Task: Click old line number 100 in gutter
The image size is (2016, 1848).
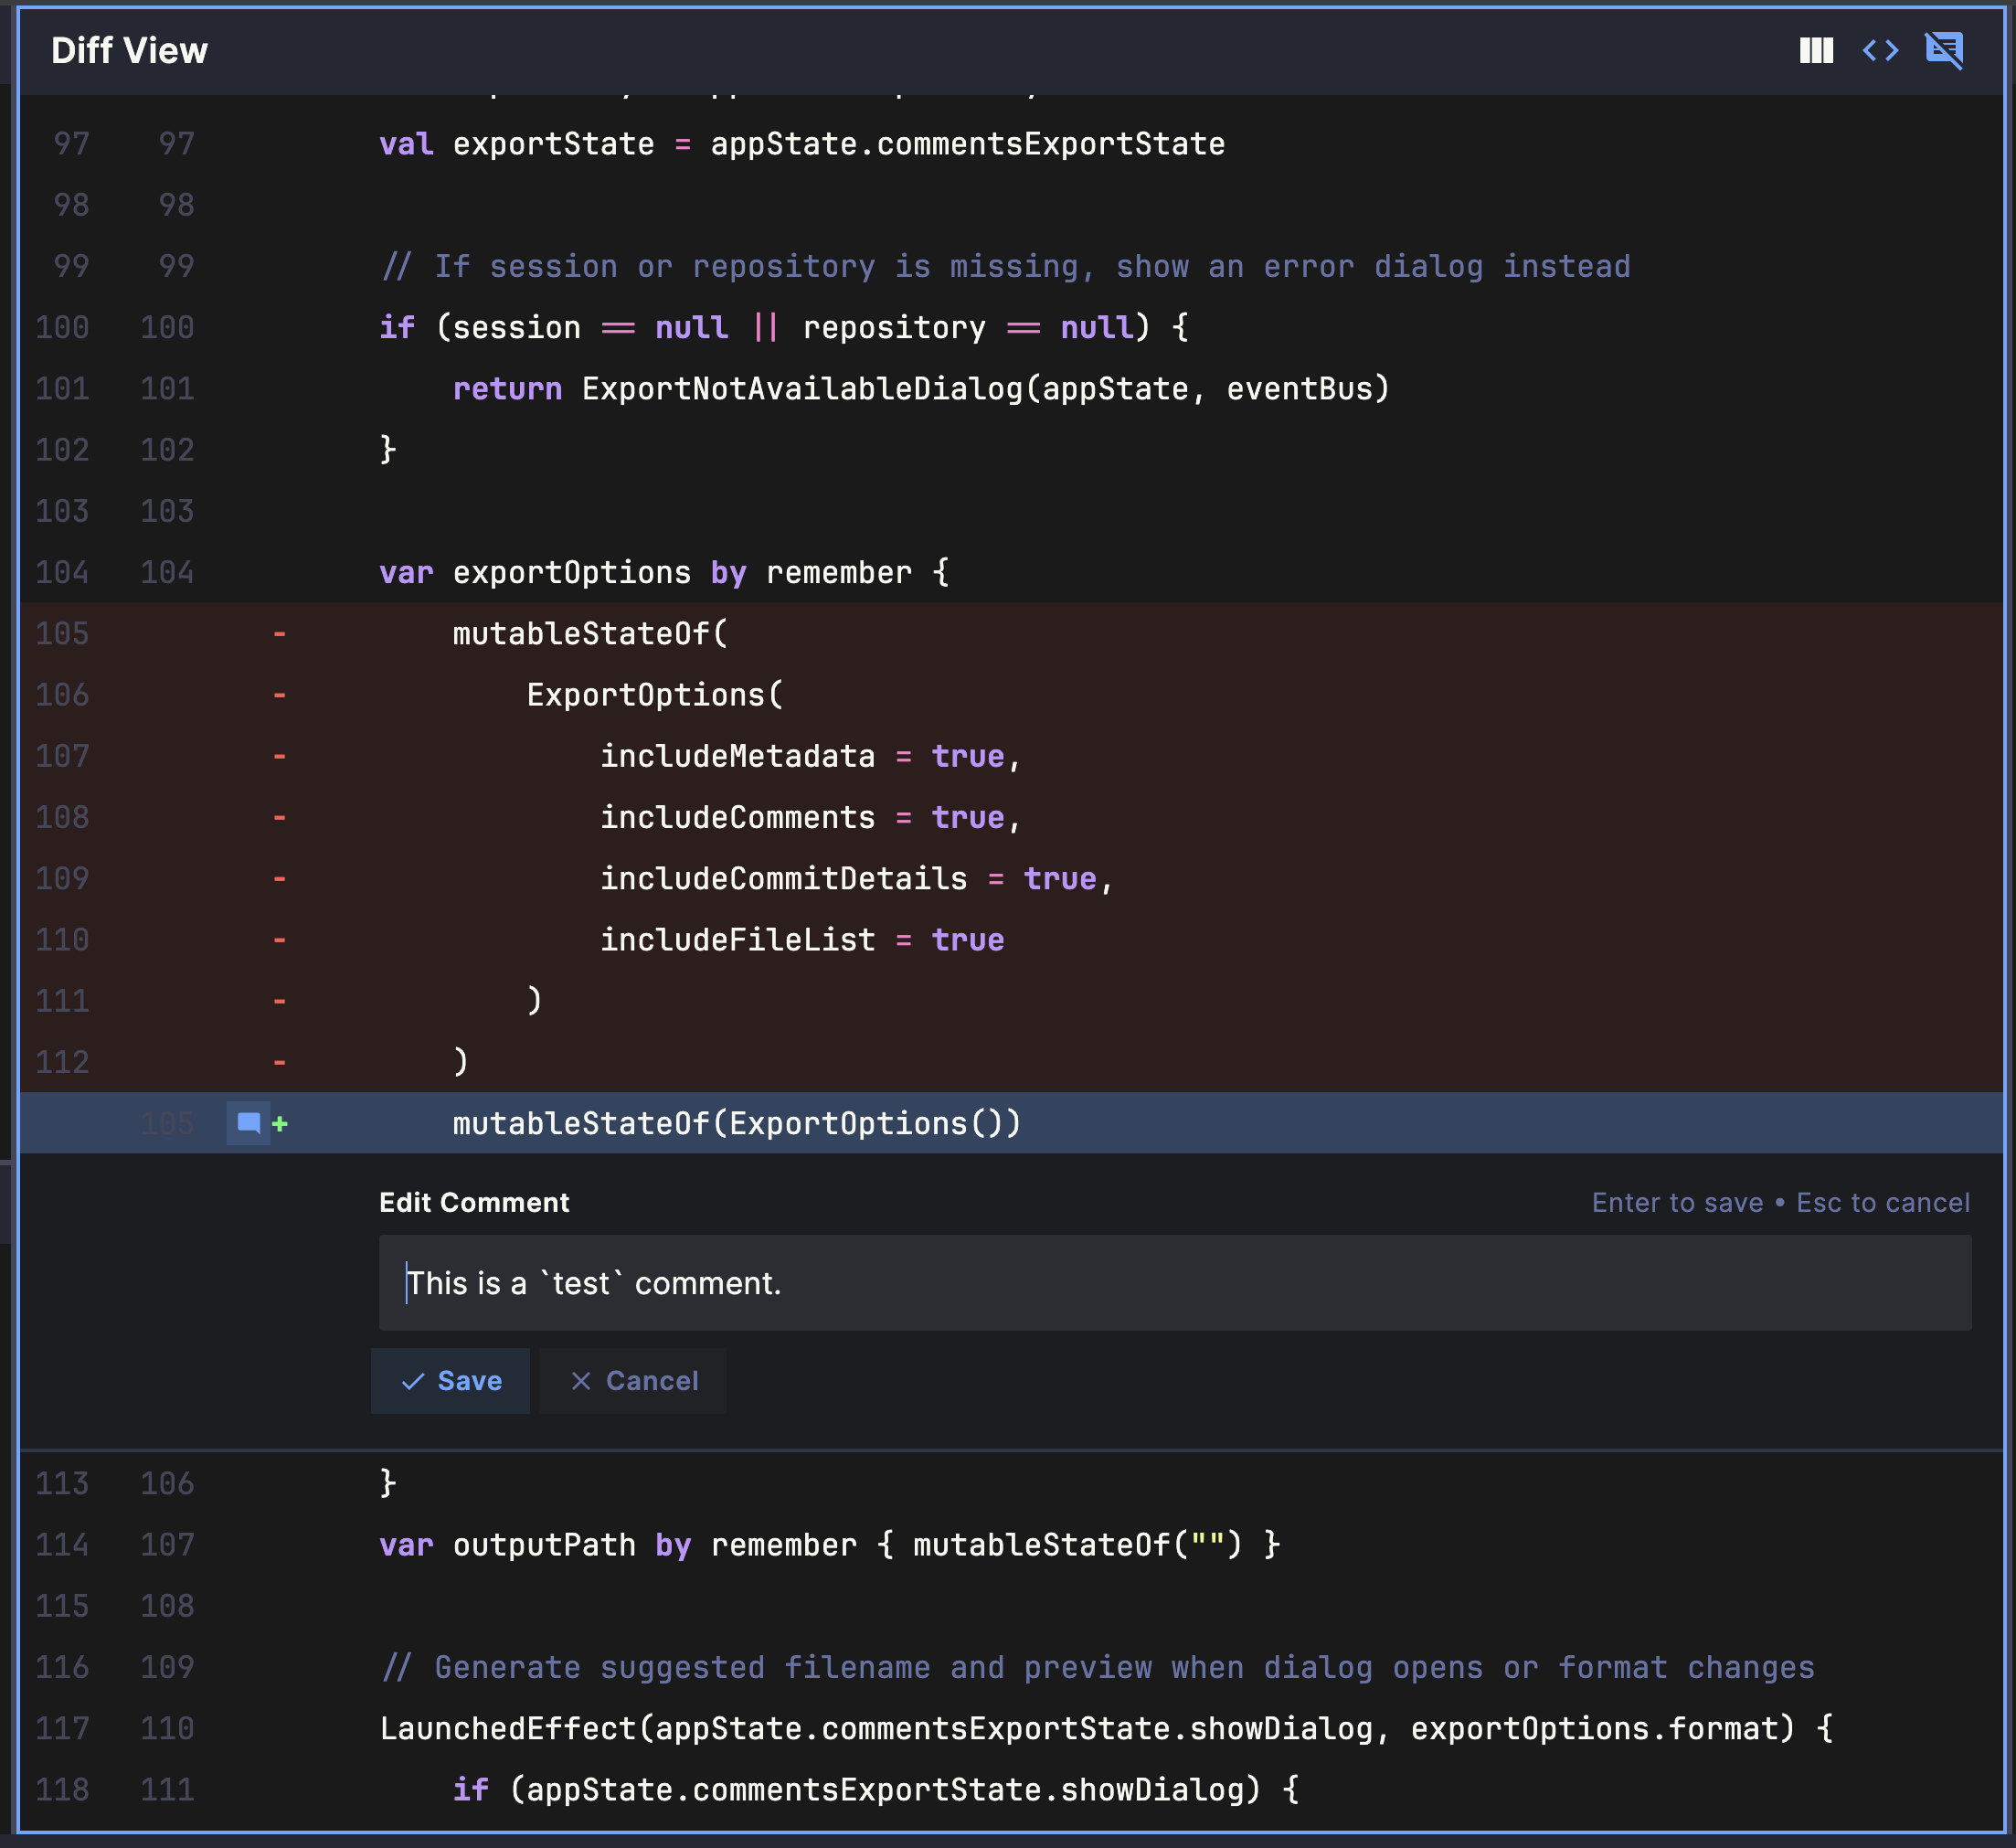Action: coord(62,328)
